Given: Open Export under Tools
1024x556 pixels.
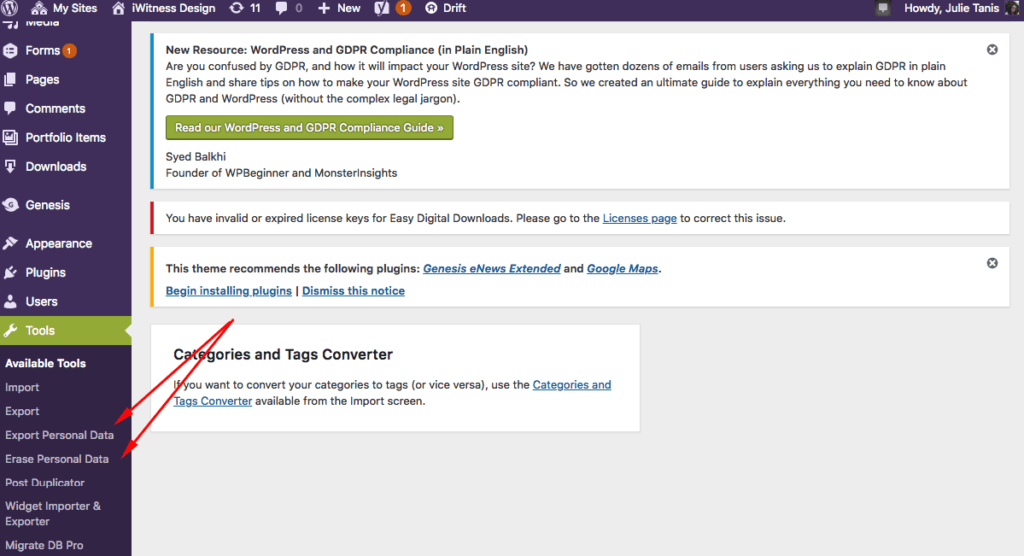Looking at the screenshot, I should (x=22, y=411).
